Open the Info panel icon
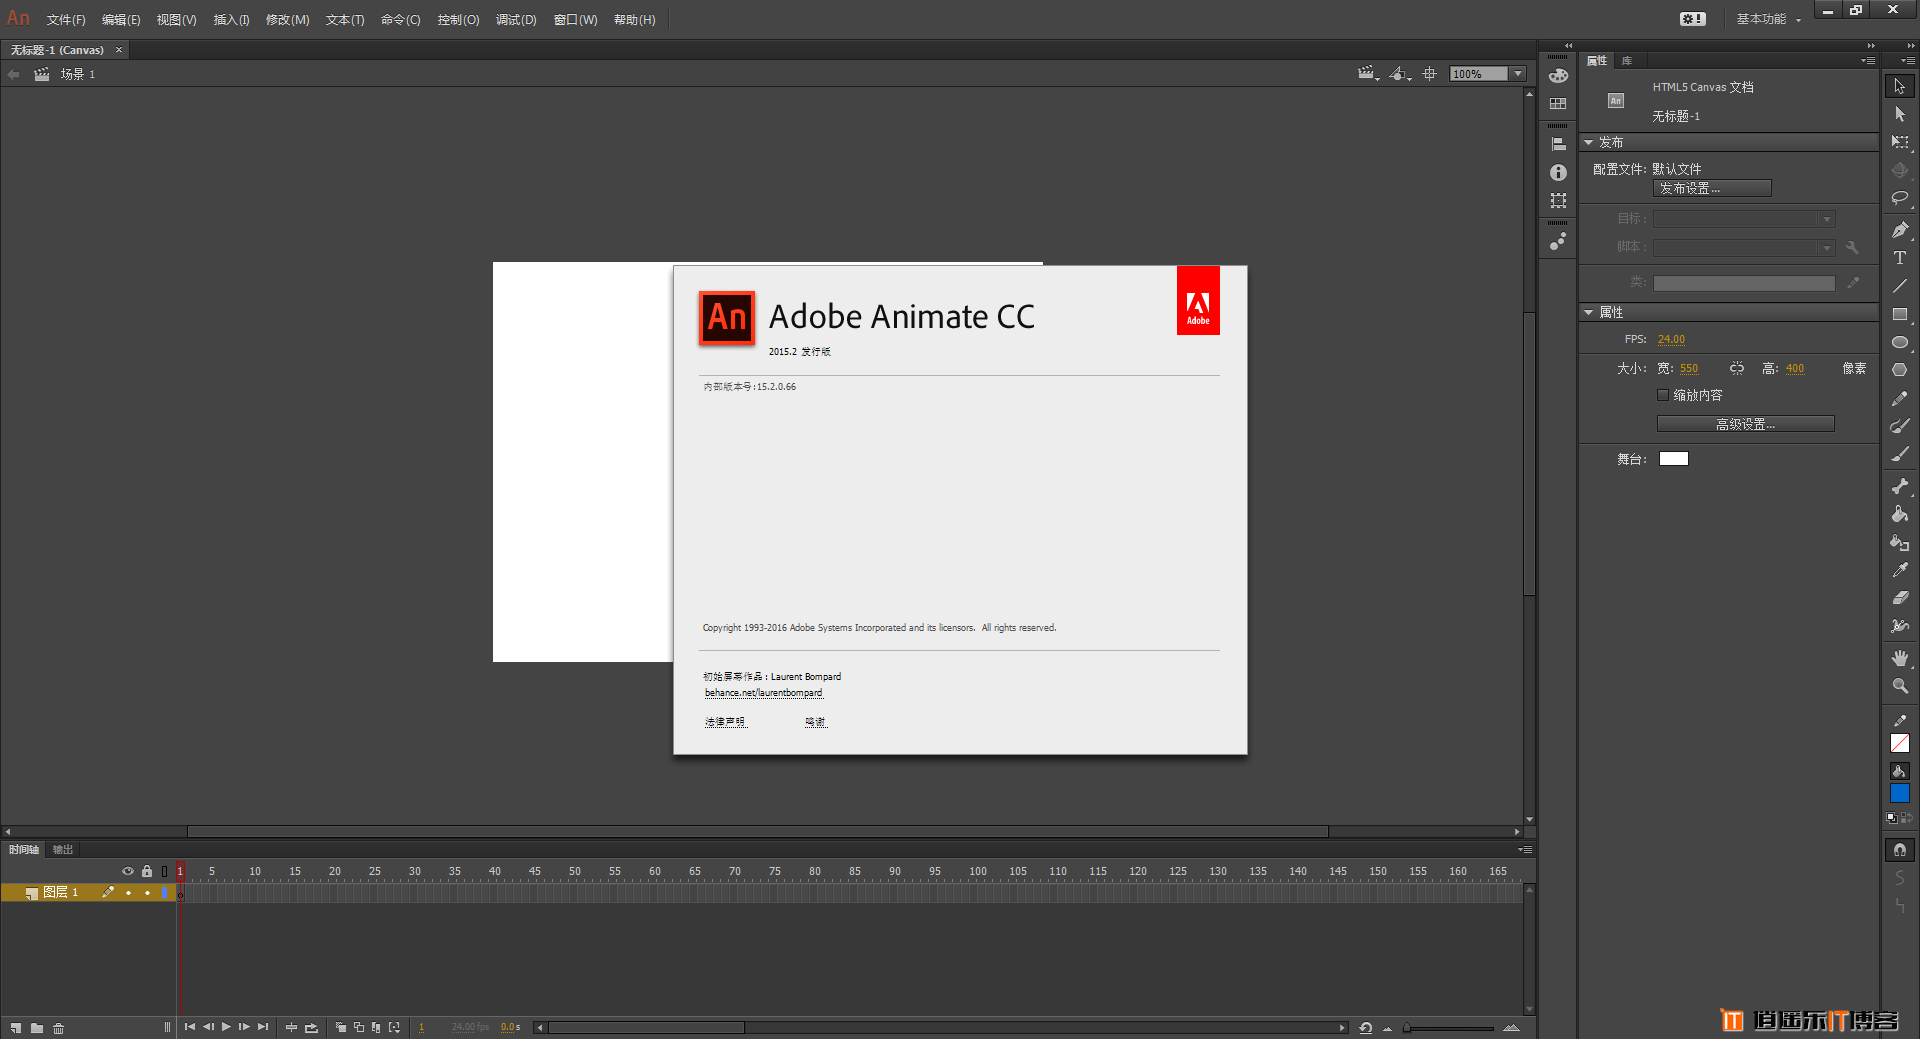The height and width of the screenshot is (1039, 1920). point(1558,173)
